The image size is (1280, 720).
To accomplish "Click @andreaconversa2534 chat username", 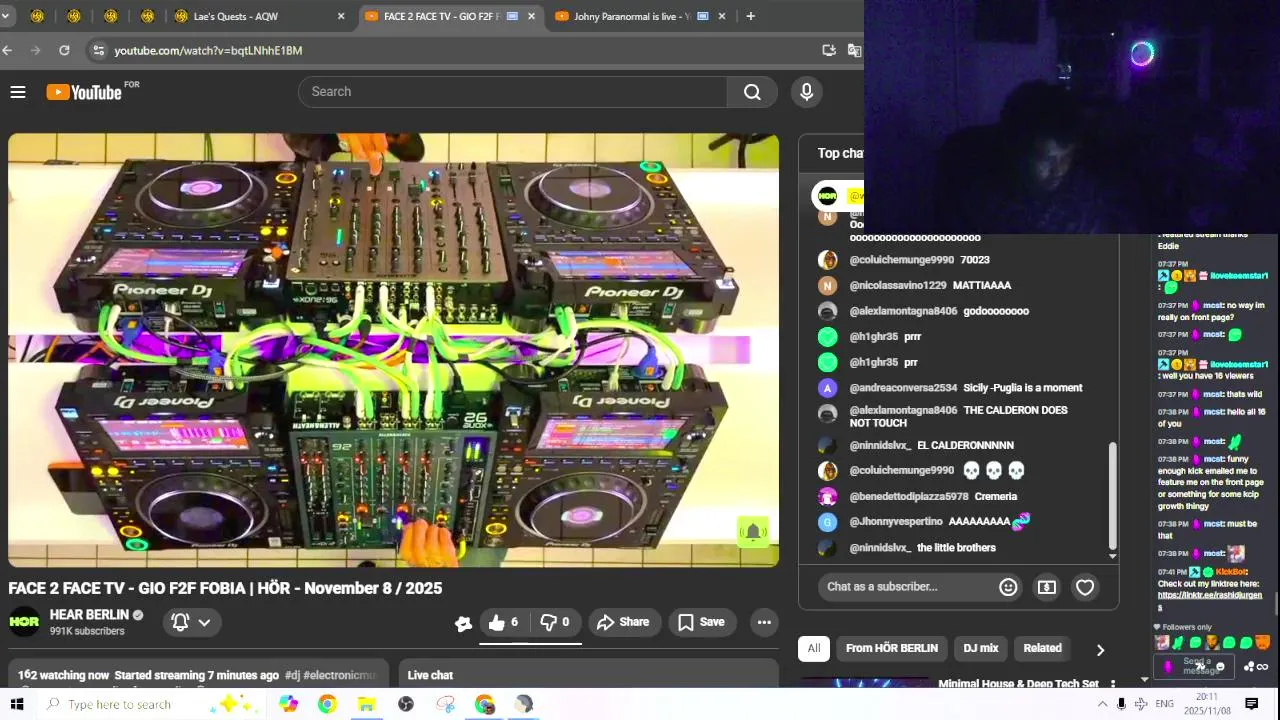I will point(903,388).
